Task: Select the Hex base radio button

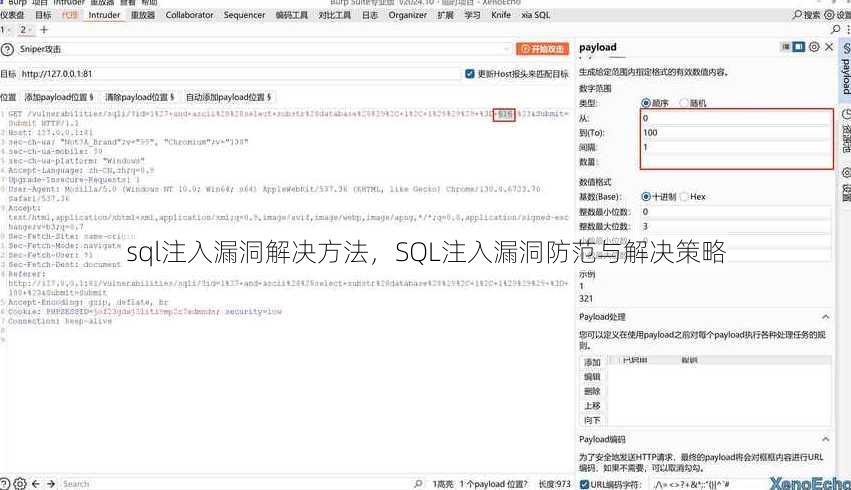Action: click(684, 196)
